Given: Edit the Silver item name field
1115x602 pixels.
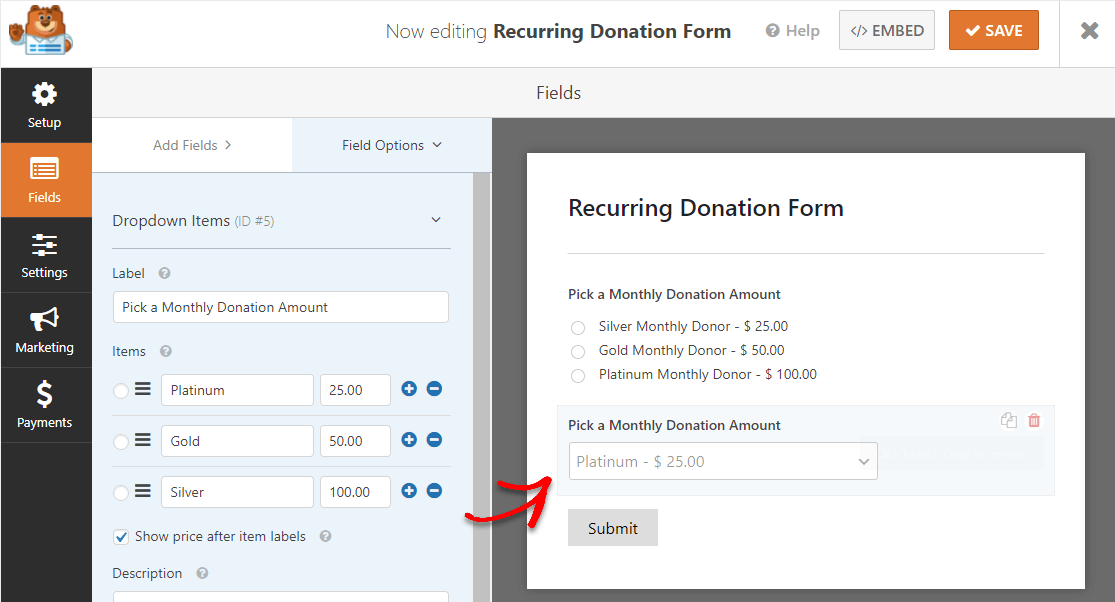Looking at the screenshot, I should [238, 492].
